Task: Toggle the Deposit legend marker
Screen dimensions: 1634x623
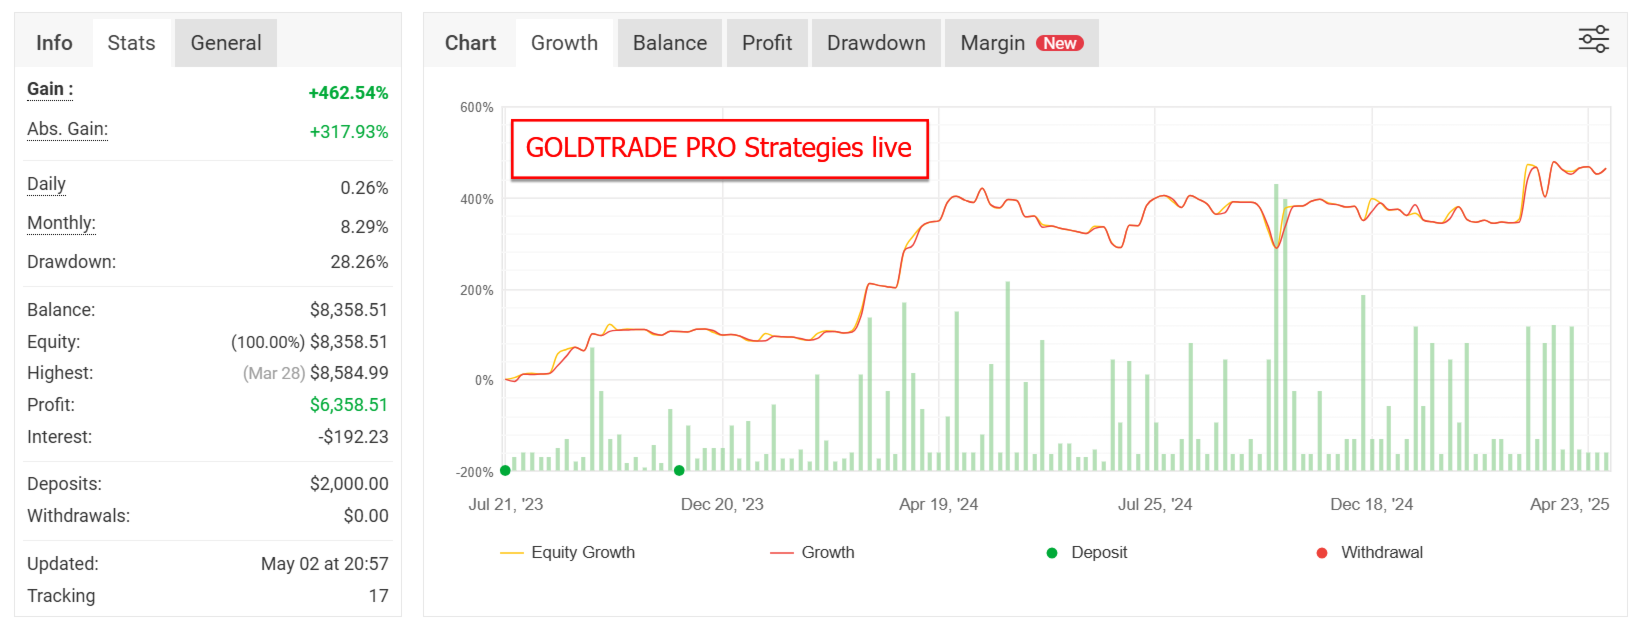Action: coord(1087,552)
